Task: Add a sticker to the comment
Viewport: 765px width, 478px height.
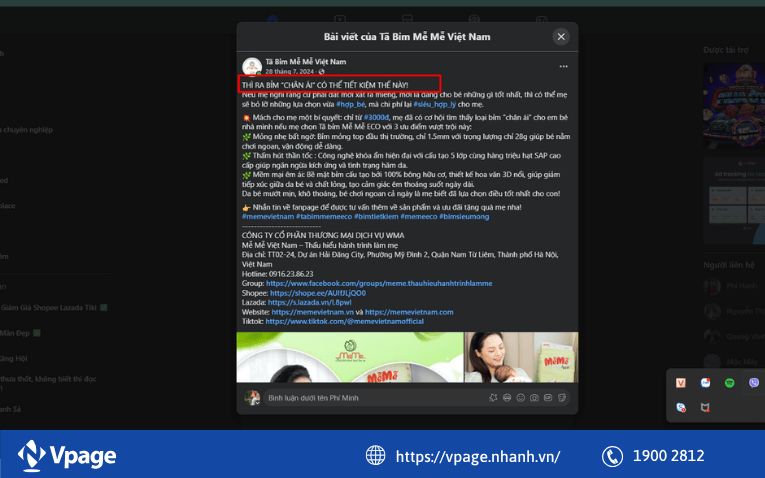Action: coord(562,398)
